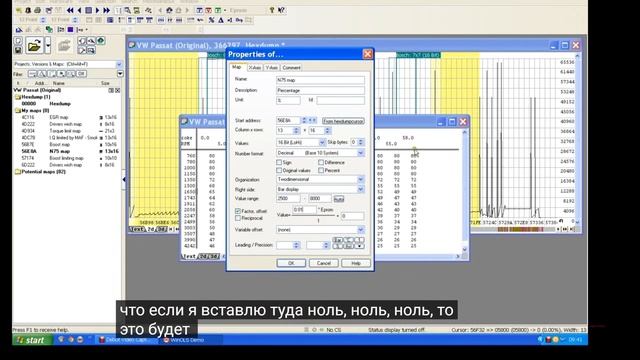The image size is (640, 360).
Task: Enable the Sign checkbox
Action: click(x=279, y=162)
